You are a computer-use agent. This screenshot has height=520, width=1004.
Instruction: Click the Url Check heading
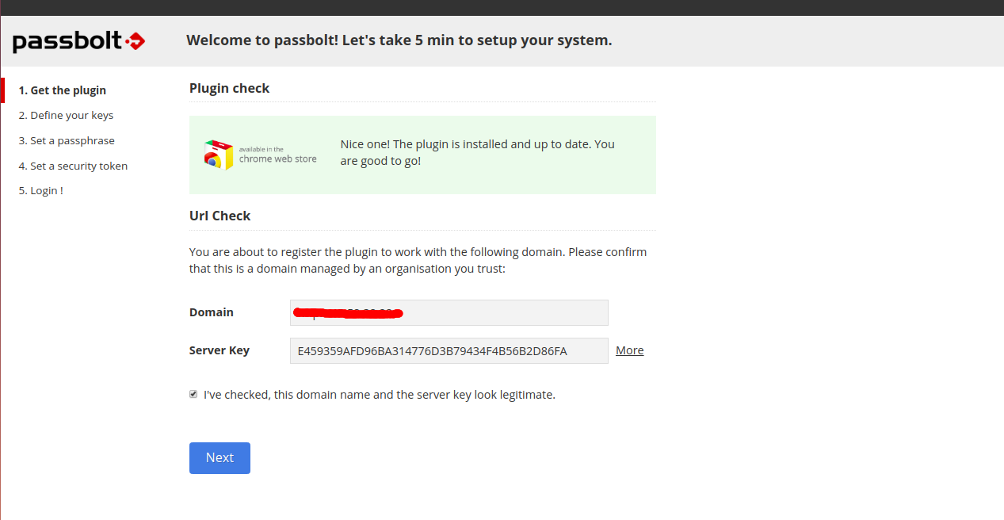220,216
